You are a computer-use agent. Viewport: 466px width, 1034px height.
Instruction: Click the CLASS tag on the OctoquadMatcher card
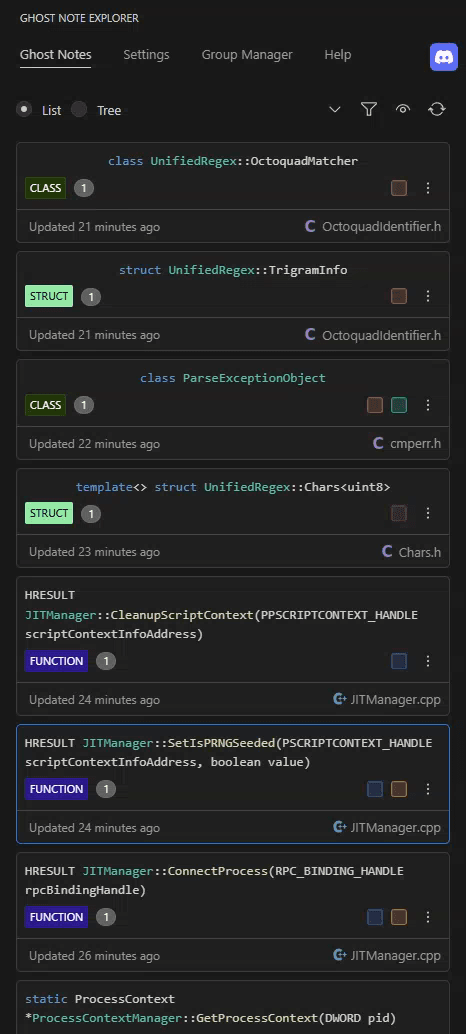[45, 188]
